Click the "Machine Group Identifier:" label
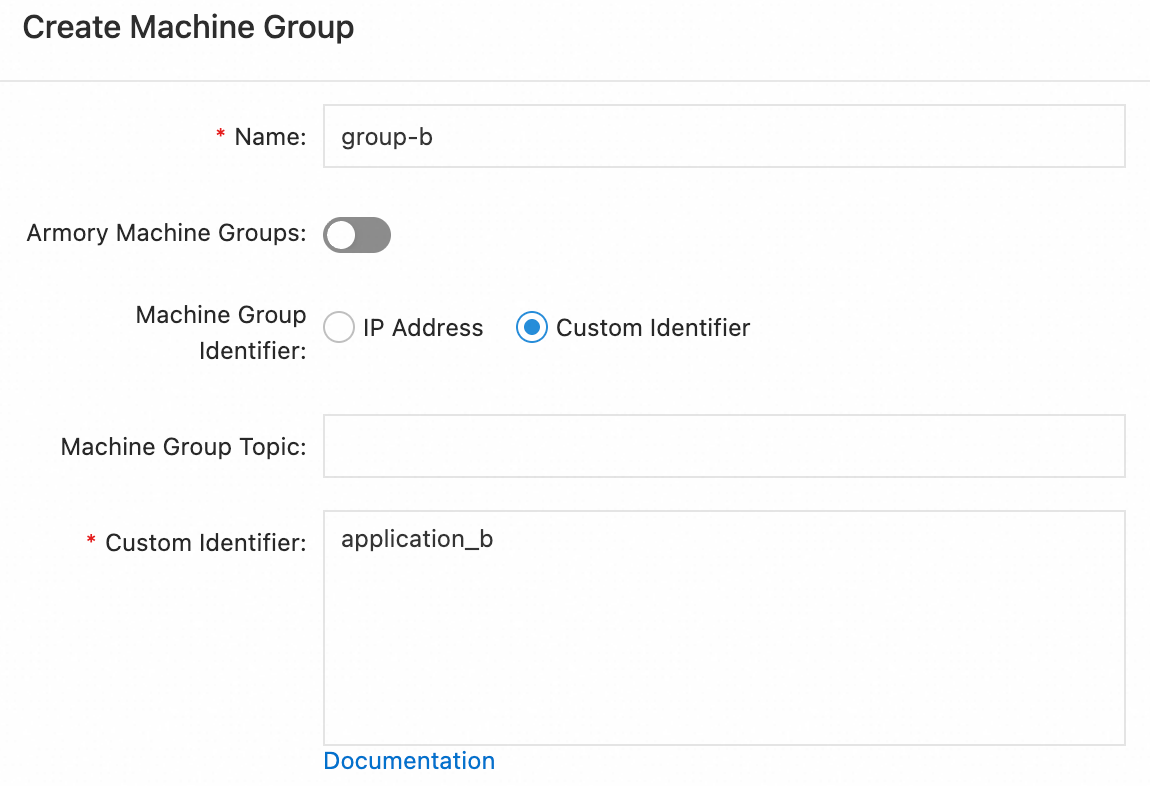This screenshot has height=786, width=1150. pos(221,333)
